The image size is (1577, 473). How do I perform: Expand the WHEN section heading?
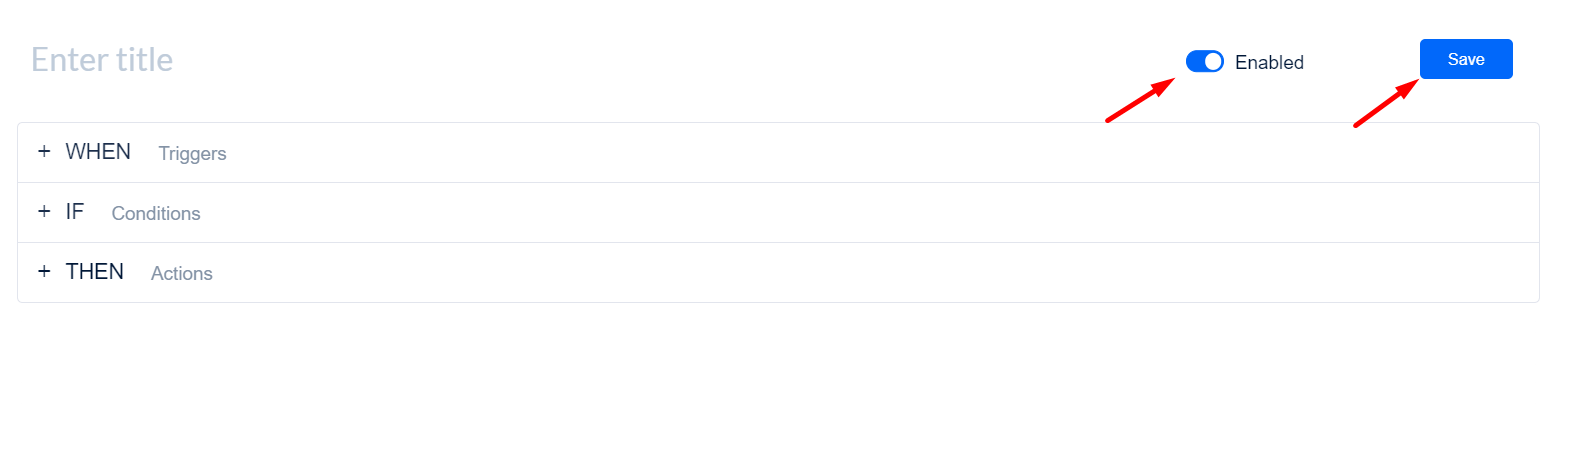[x=98, y=151]
